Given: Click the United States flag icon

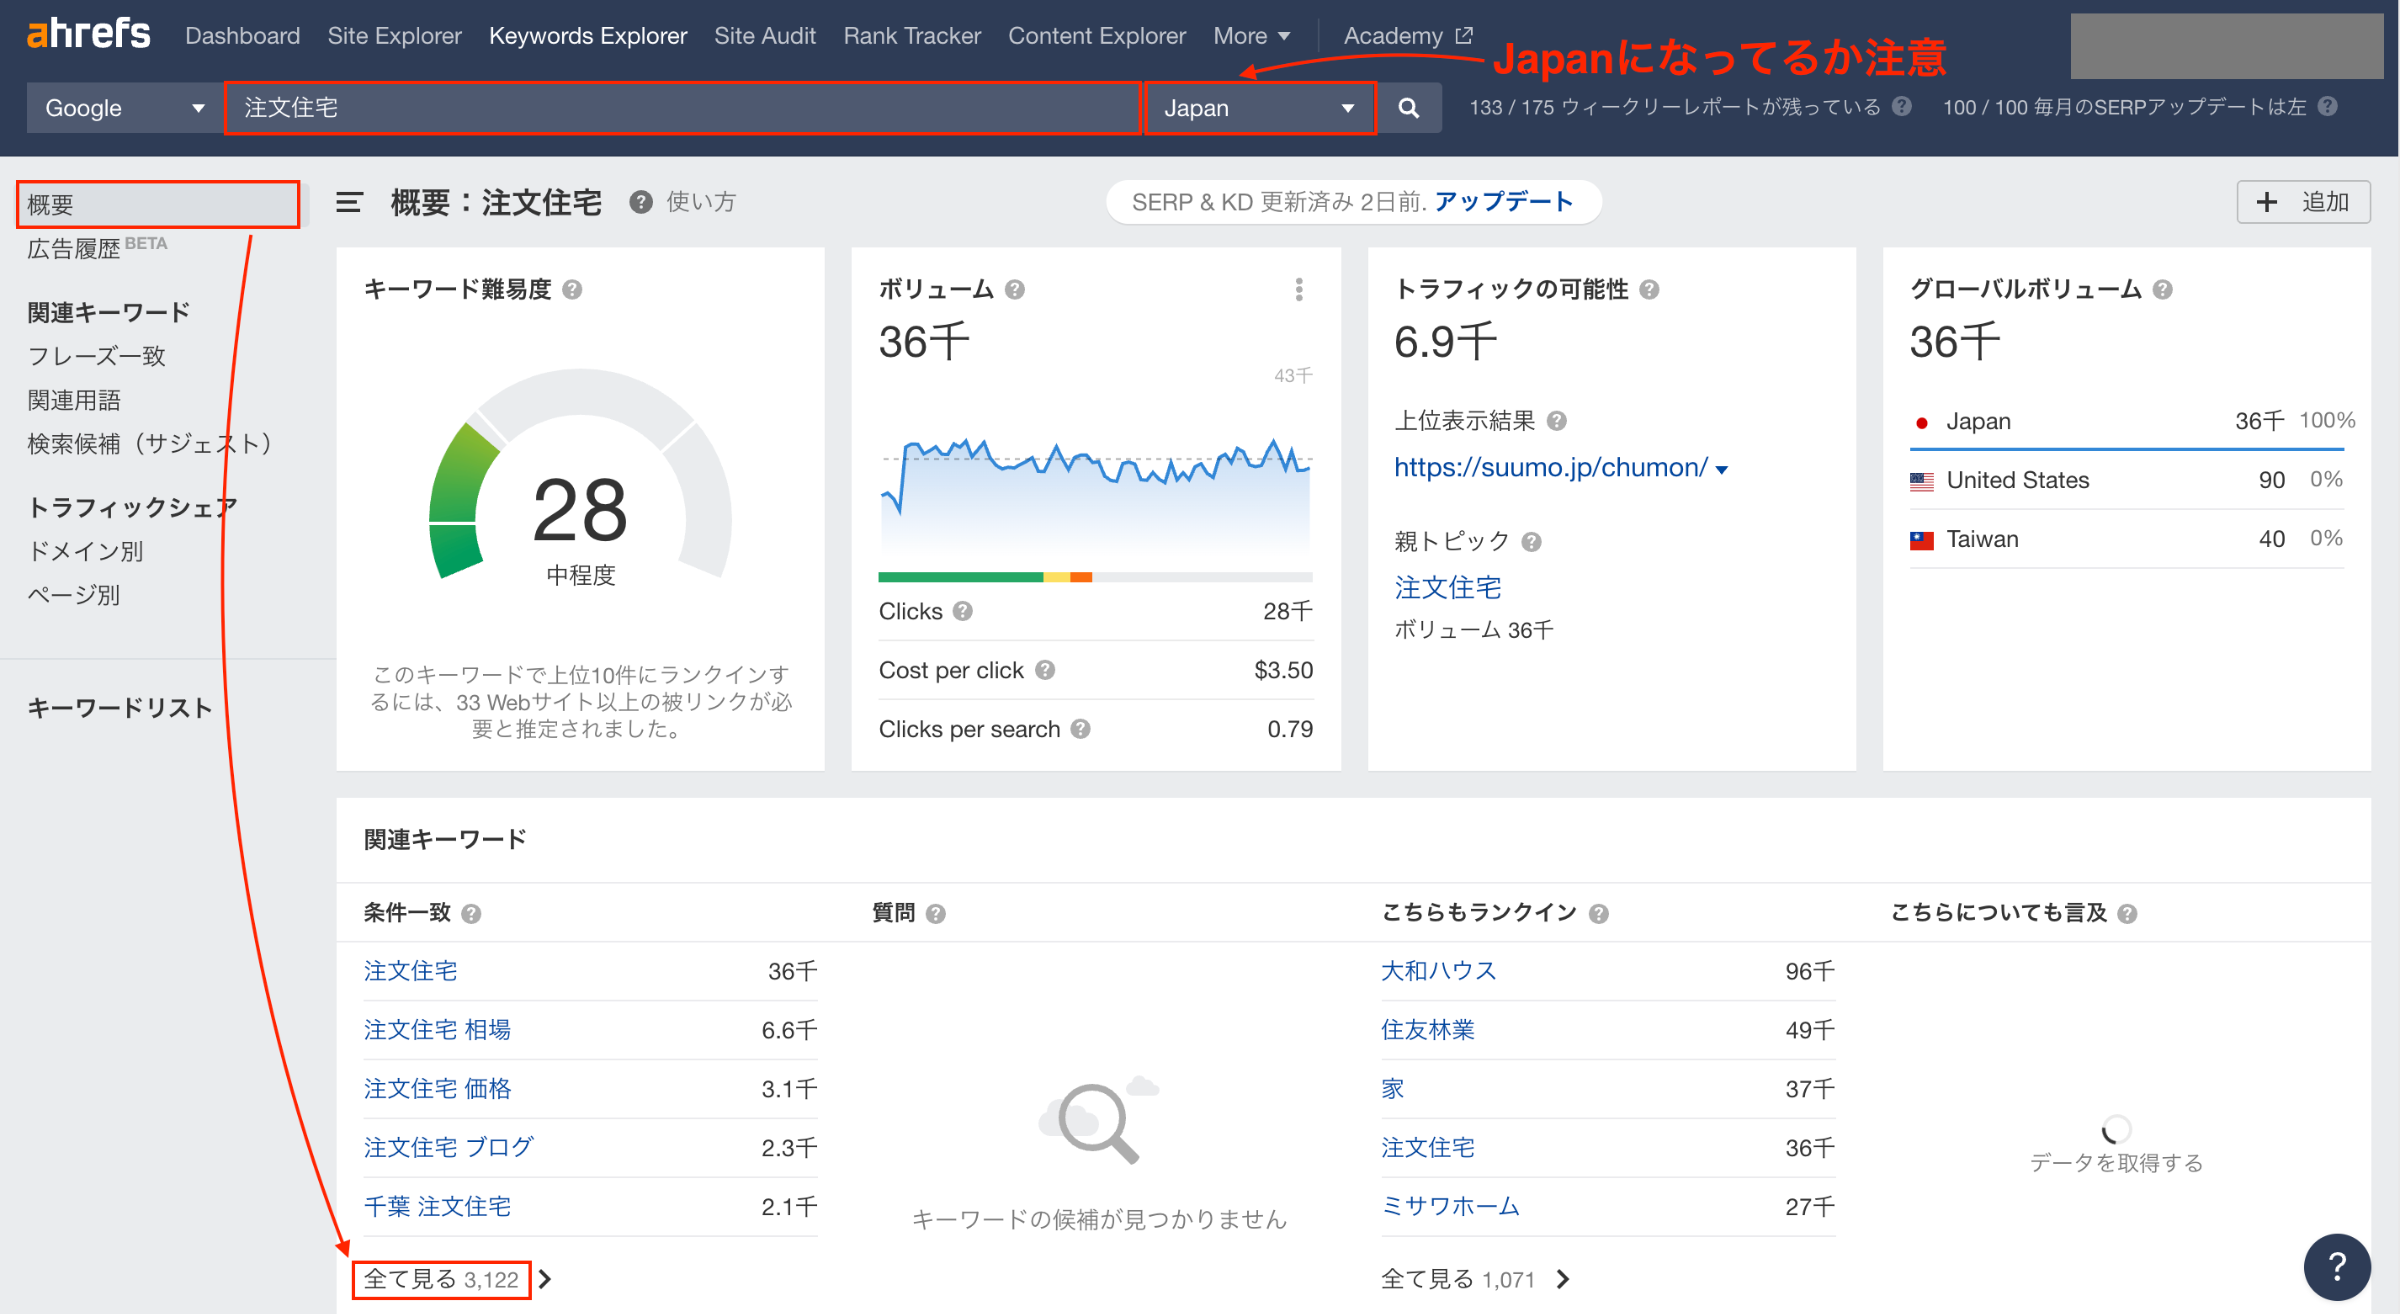Looking at the screenshot, I should (1922, 481).
